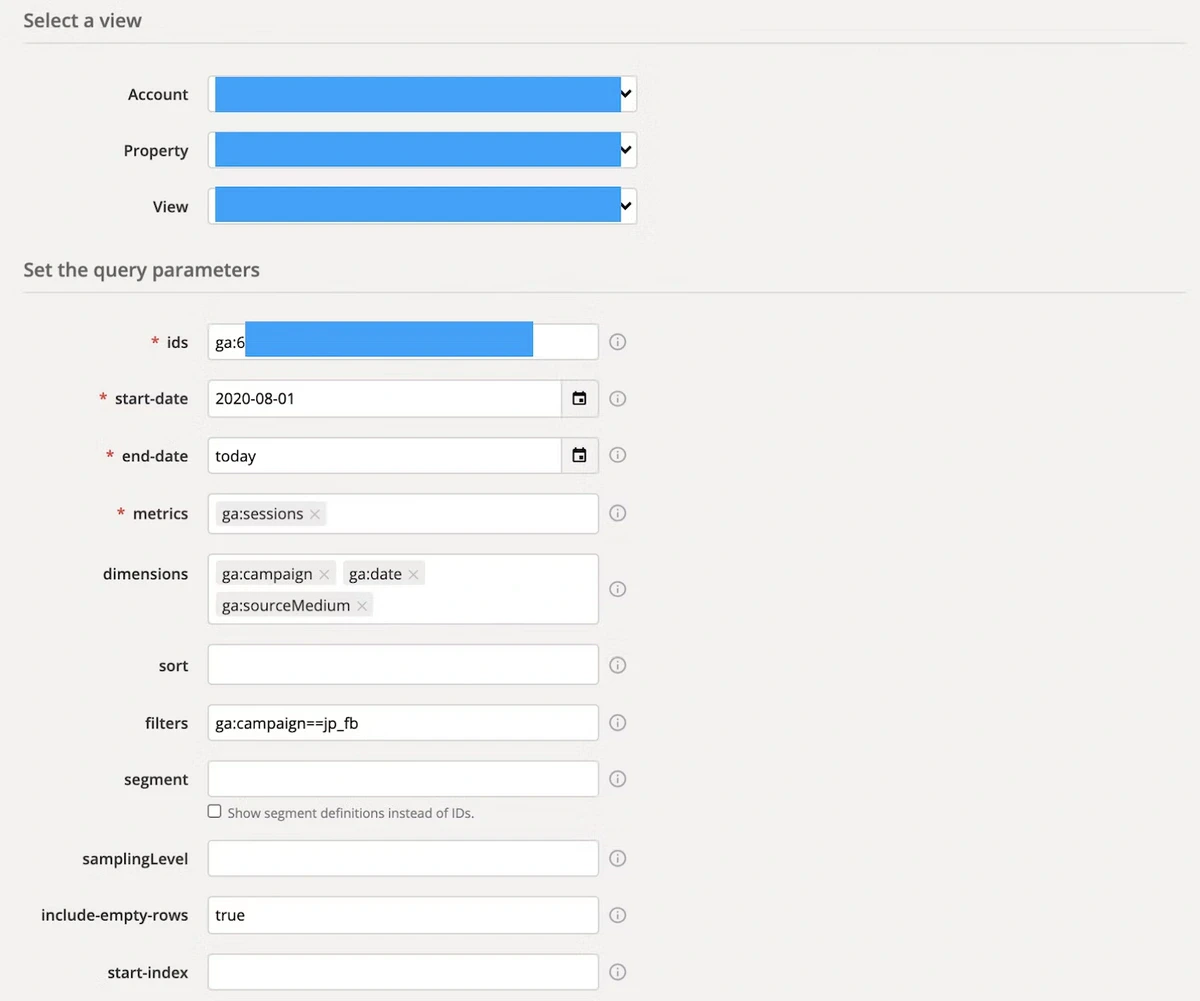
Task: Open the info icon for segment
Action: (617, 779)
